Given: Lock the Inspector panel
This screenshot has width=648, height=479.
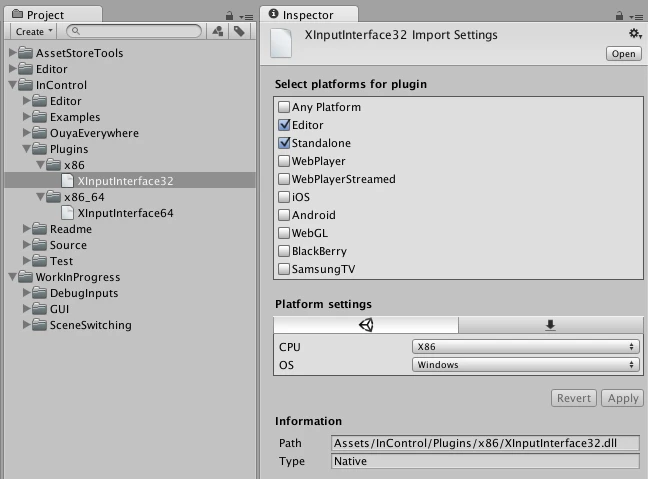Looking at the screenshot, I should [619, 16].
